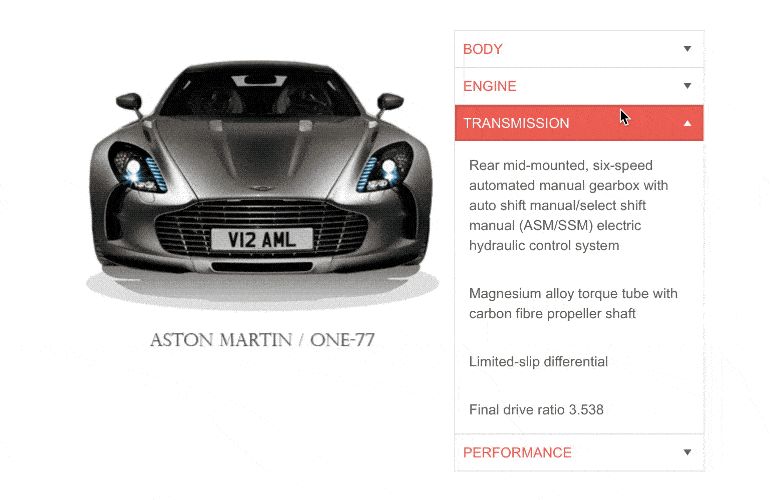Collapse TRANSMISSION using up arrow

pos(687,123)
